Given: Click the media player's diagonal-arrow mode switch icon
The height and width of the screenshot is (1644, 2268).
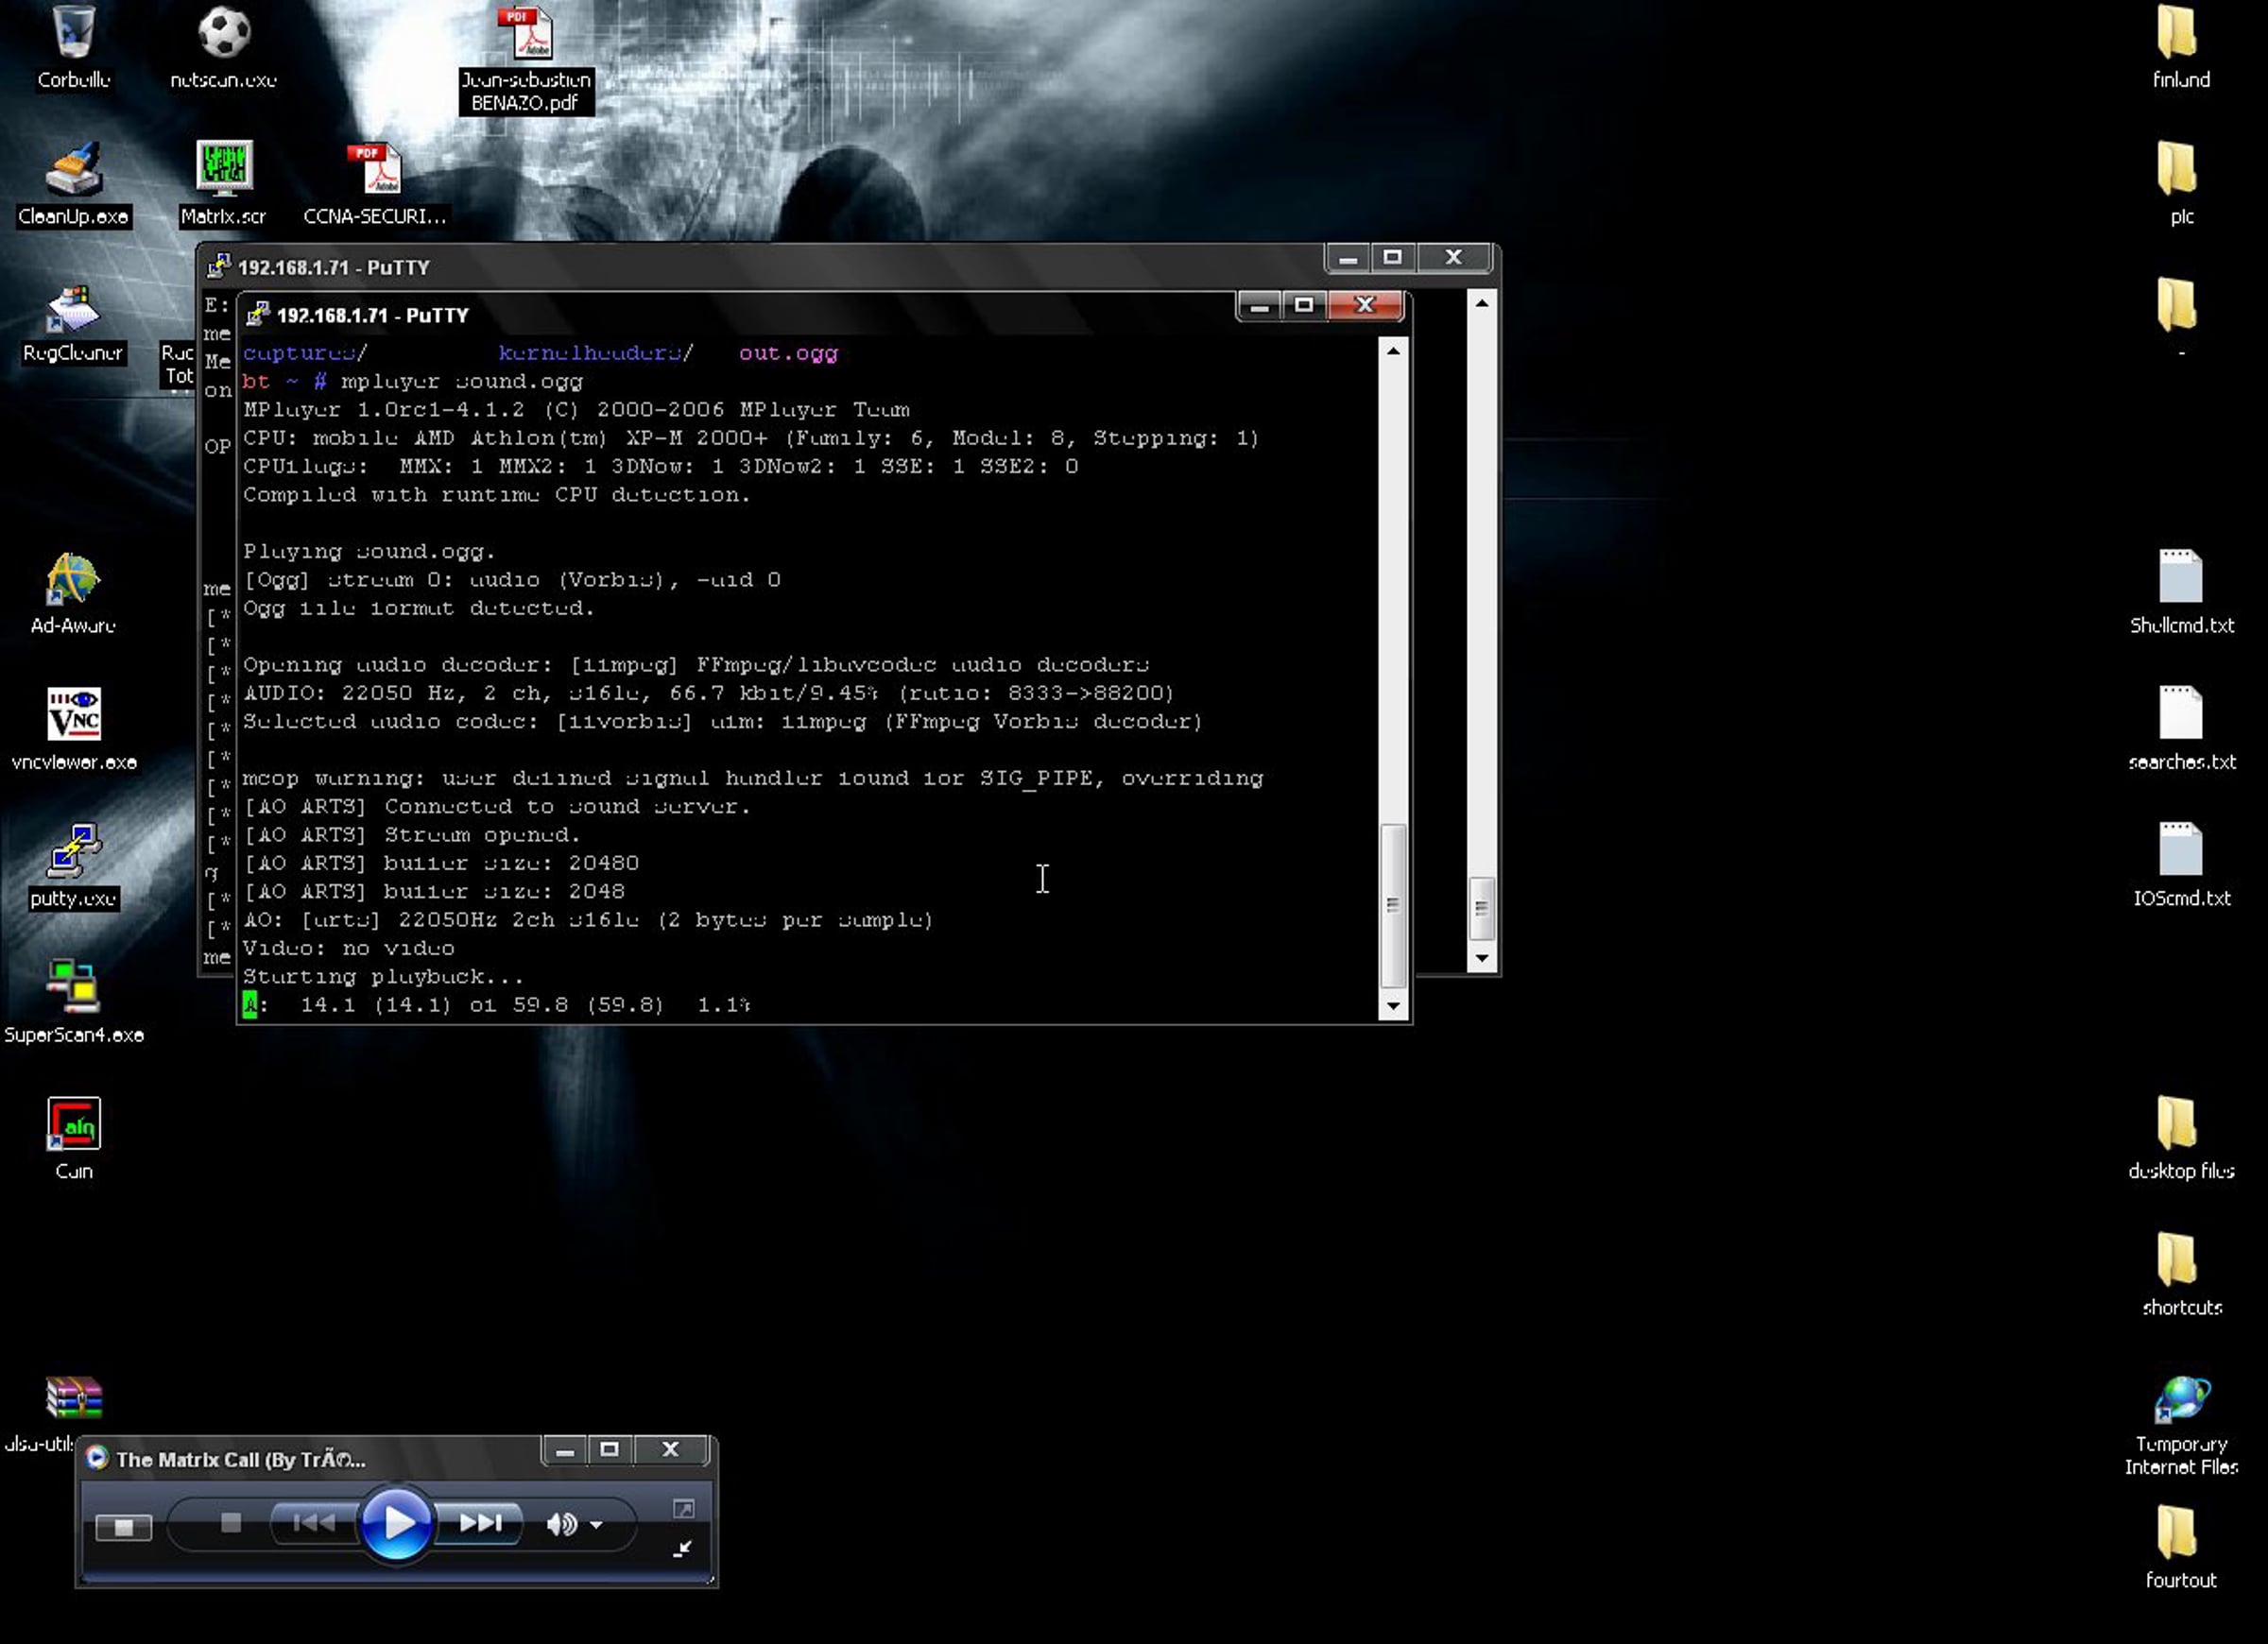Looking at the screenshot, I should (x=683, y=1549).
